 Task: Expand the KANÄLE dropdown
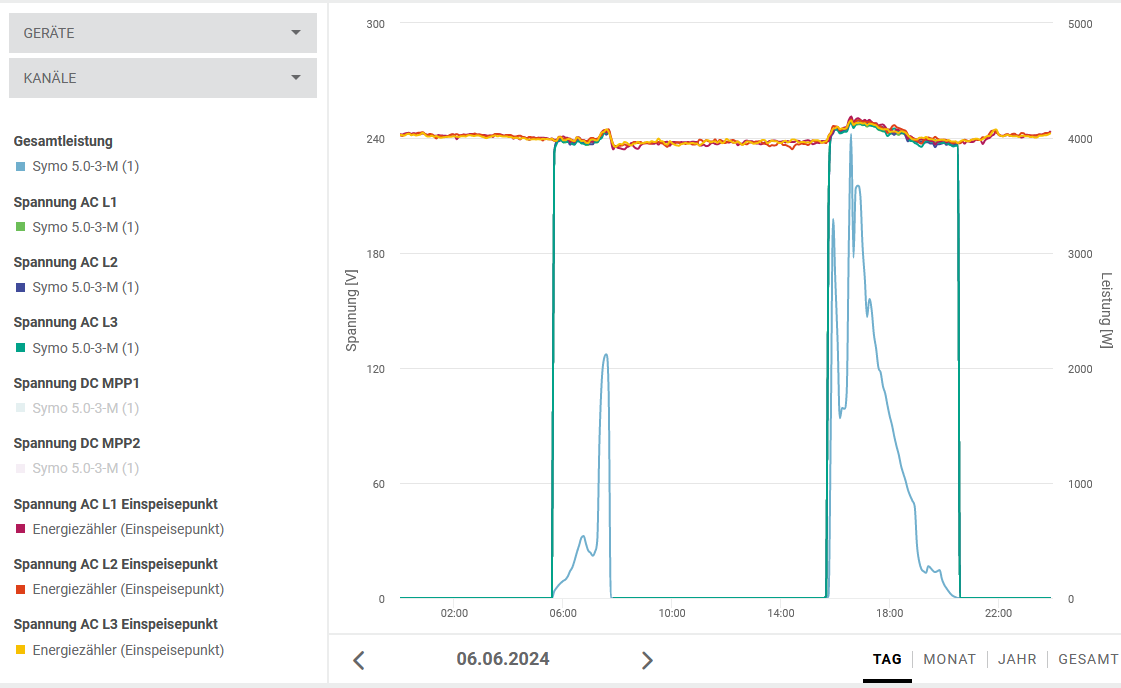click(162, 78)
